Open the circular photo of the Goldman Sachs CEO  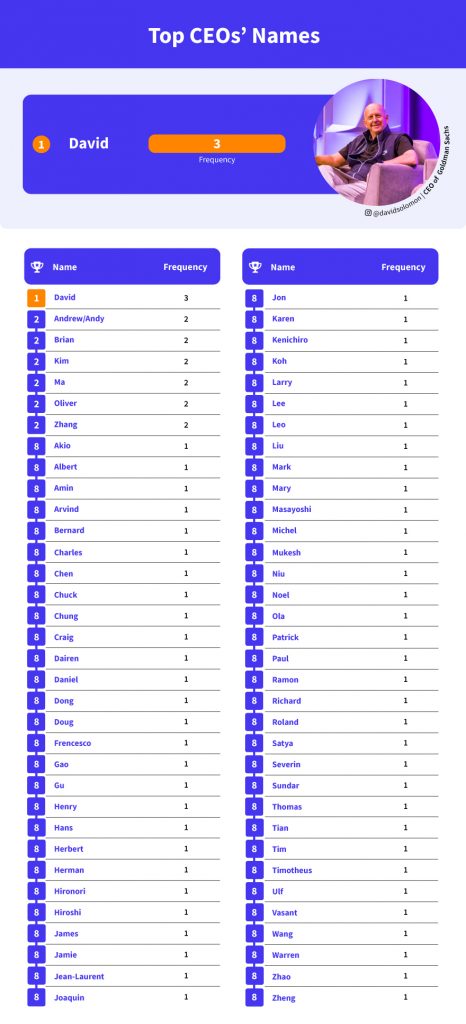[377, 143]
